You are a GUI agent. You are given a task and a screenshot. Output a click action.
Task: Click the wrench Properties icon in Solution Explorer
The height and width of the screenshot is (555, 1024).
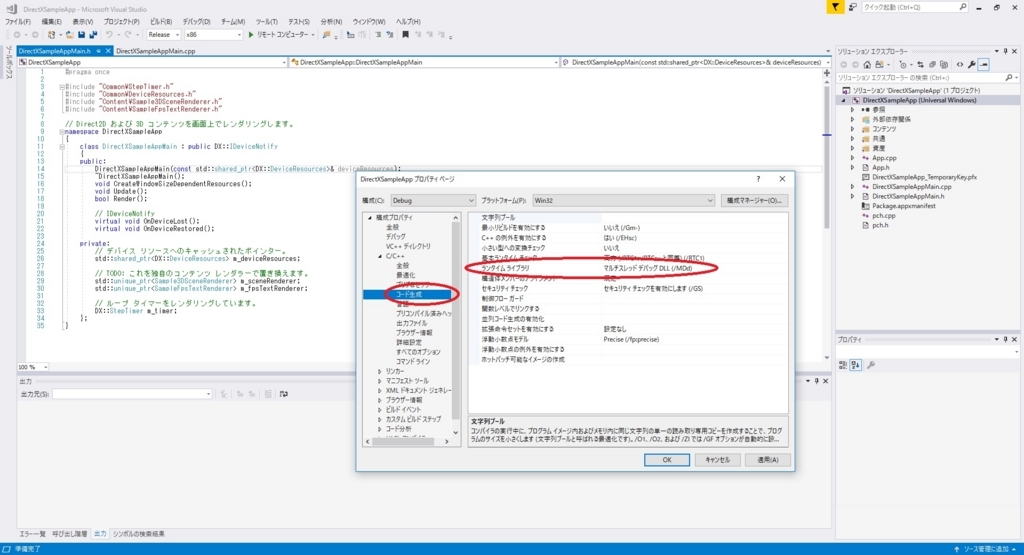tap(972, 65)
